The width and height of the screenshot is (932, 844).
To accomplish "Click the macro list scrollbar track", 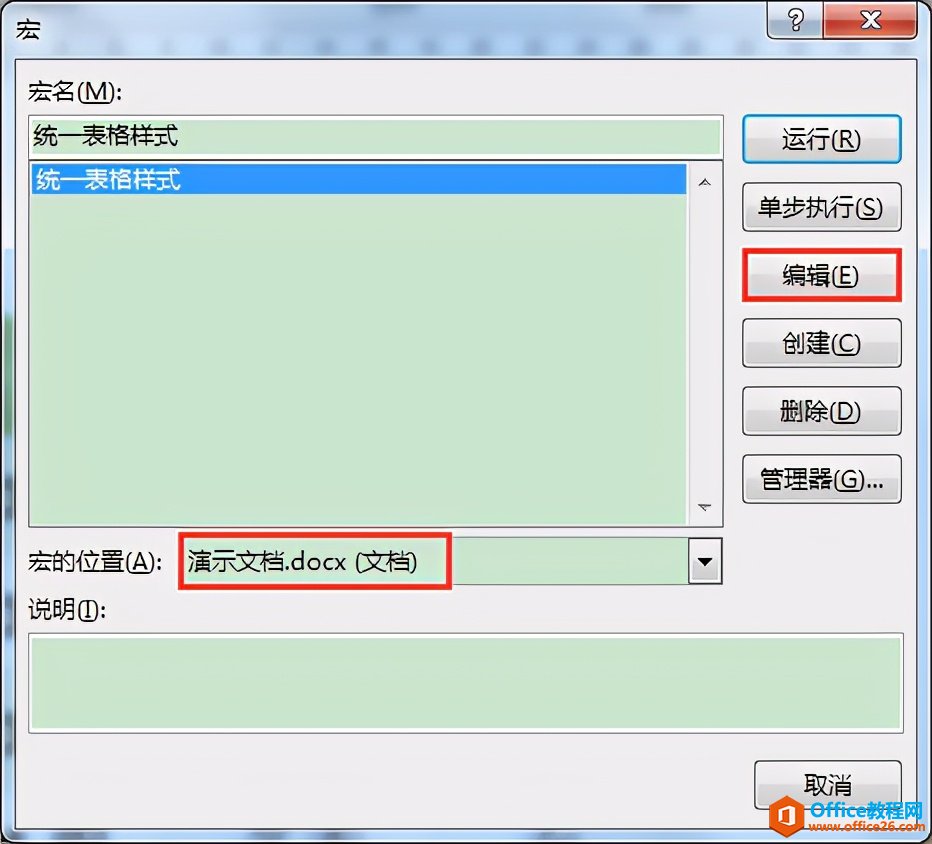I will point(705,345).
